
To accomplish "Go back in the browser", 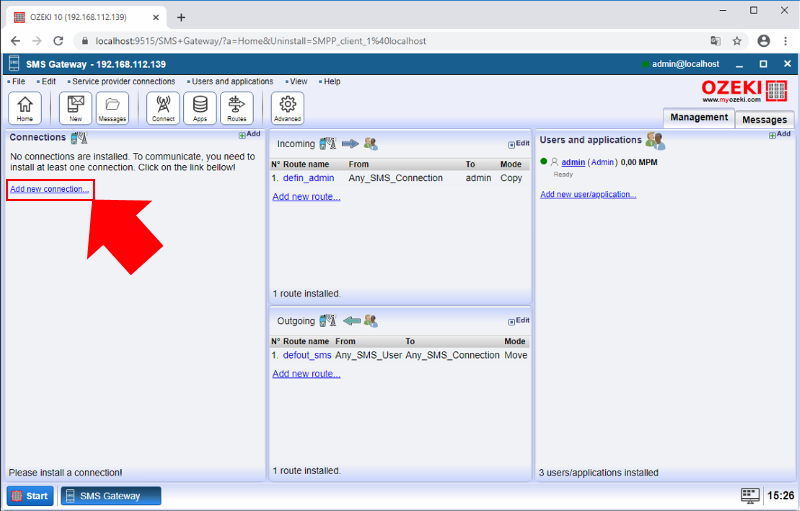I will coord(15,41).
